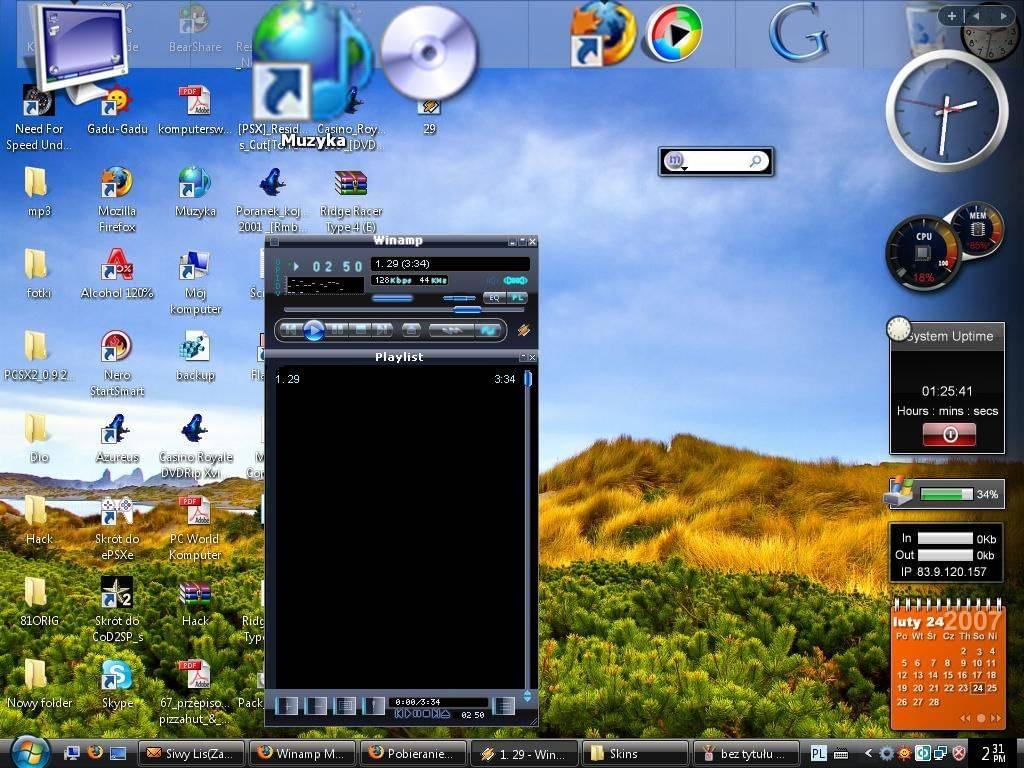This screenshot has height=768, width=1024.
Task: Toggle repeat mode in Winamp
Action: pyautogui.click(x=488, y=330)
